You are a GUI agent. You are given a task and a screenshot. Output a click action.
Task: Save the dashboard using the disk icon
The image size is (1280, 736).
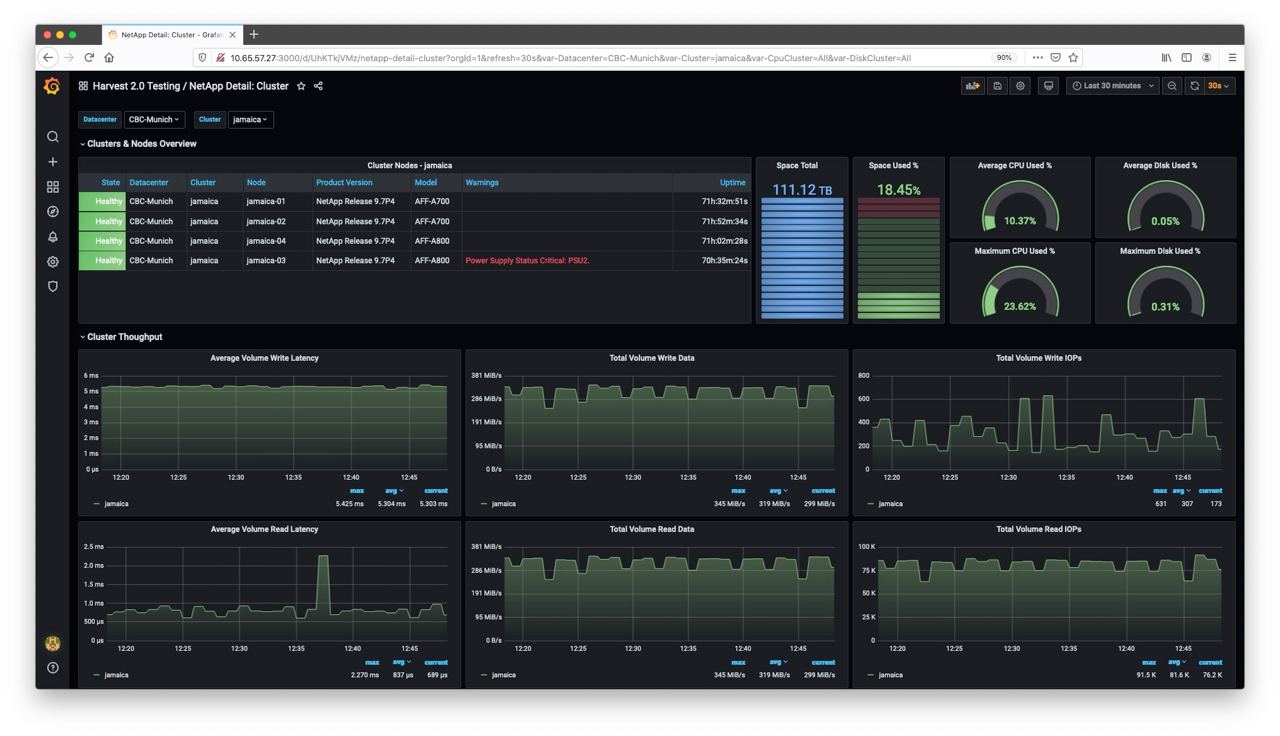coord(997,86)
